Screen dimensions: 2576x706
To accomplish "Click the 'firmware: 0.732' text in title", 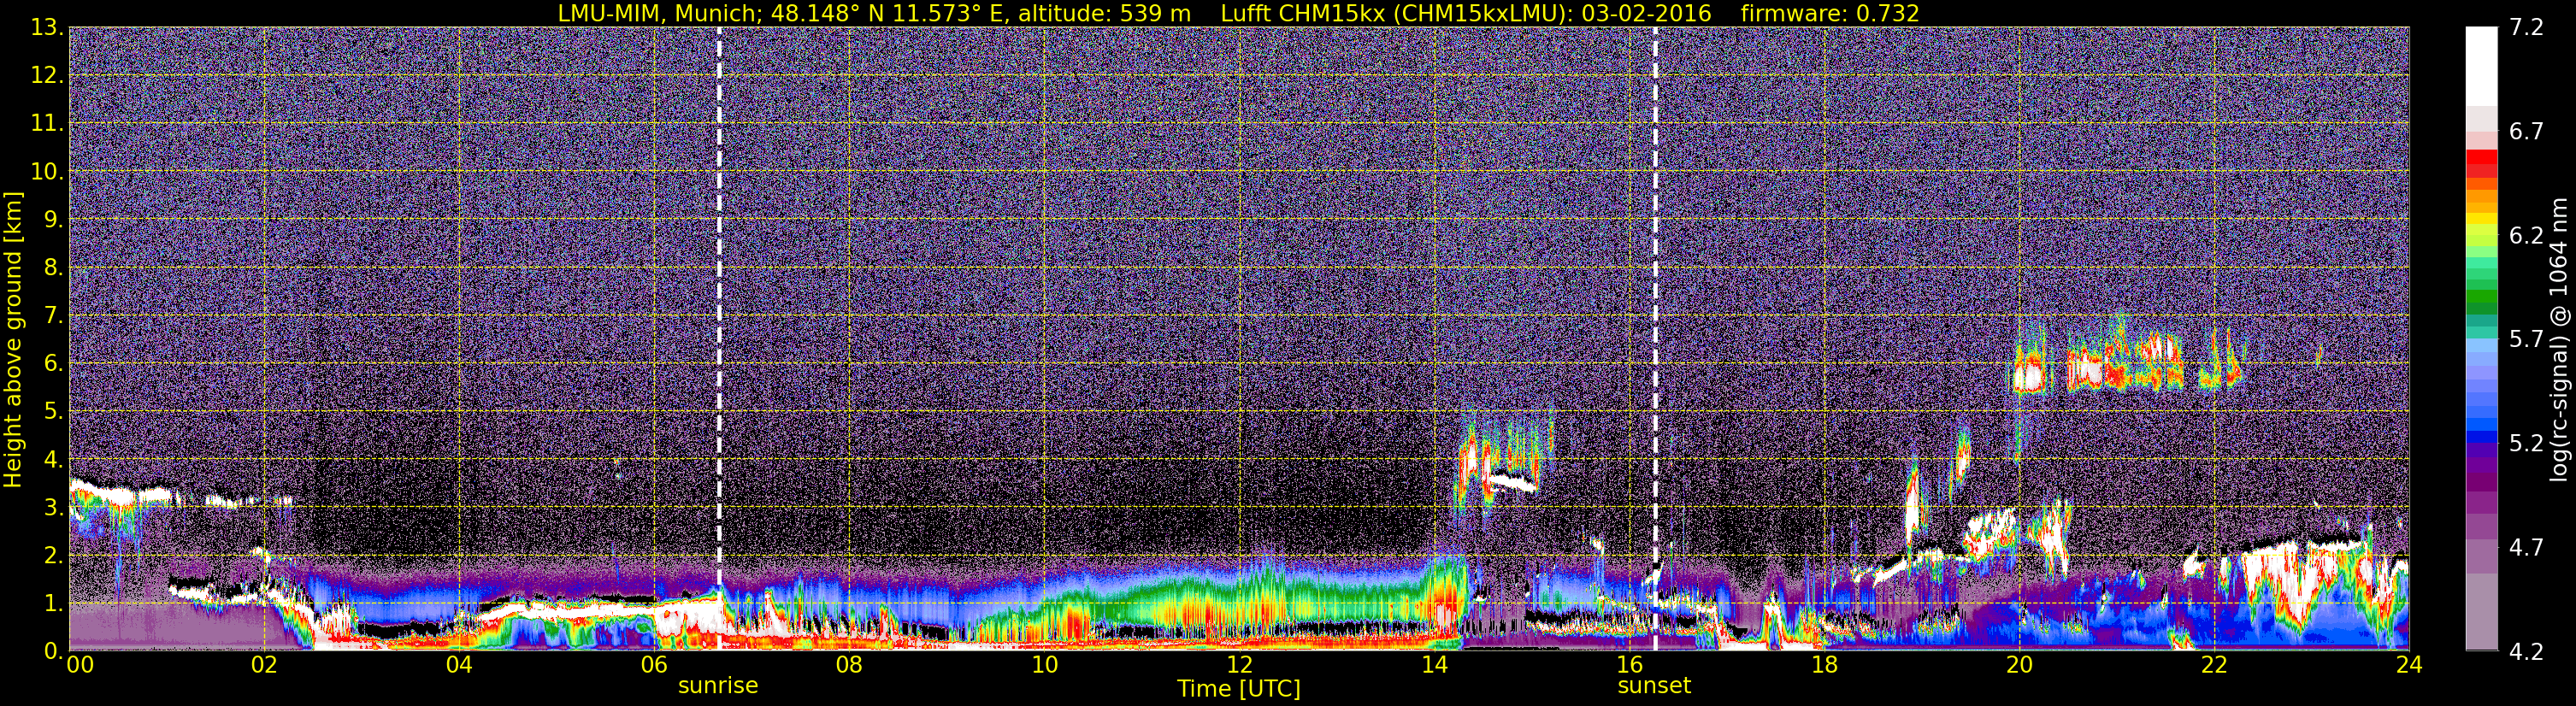I will (x=1829, y=13).
